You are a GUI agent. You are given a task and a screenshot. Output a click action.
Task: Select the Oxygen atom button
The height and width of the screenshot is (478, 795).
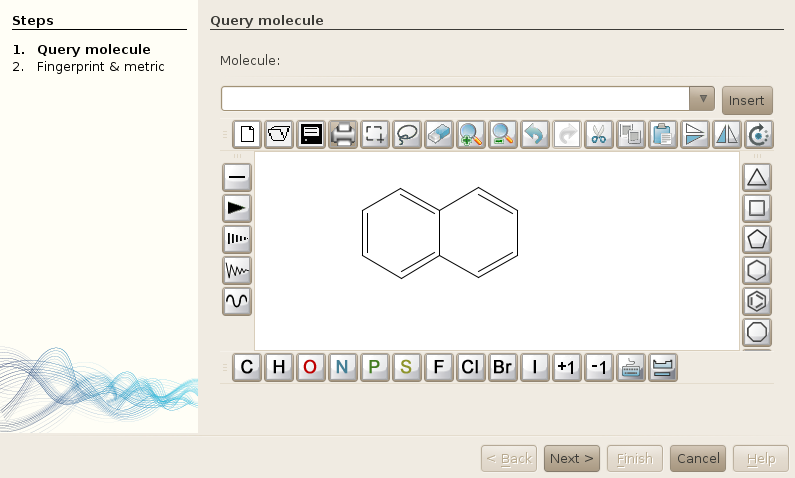[310, 367]
